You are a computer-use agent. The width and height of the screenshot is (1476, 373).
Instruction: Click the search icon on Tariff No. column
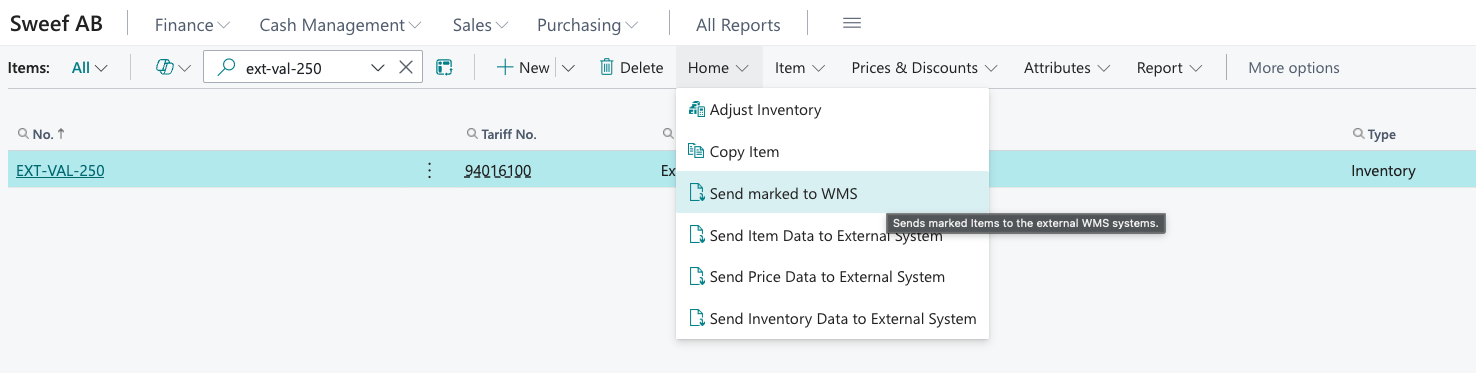click(x=472, y=134)
